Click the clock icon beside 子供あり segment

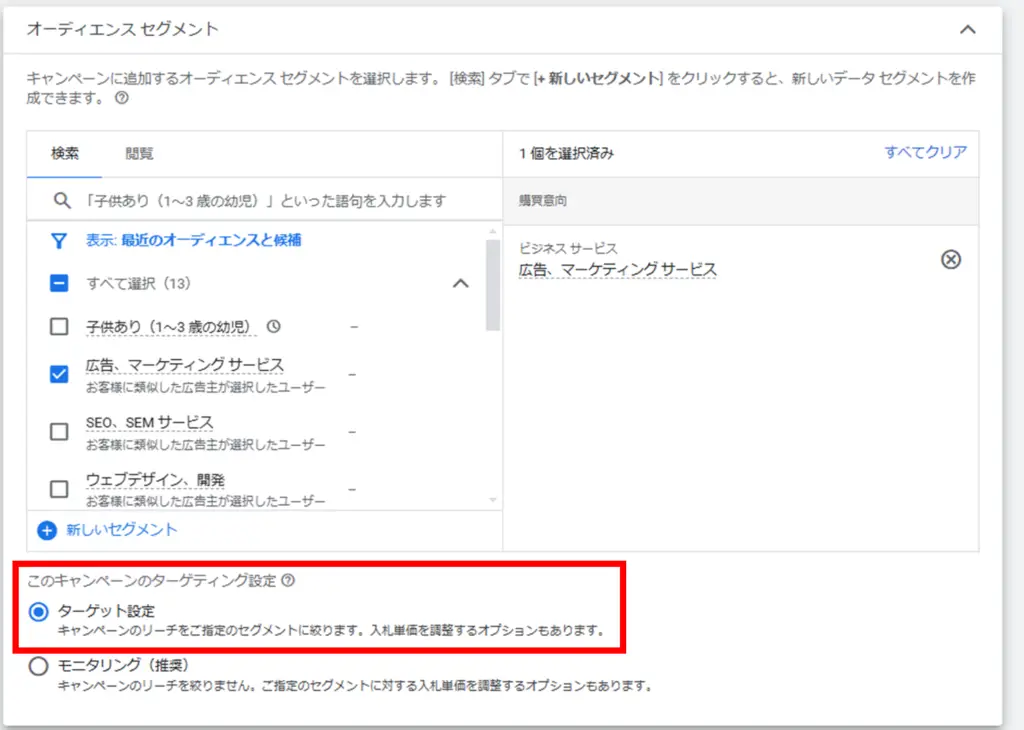coord(274,325)
